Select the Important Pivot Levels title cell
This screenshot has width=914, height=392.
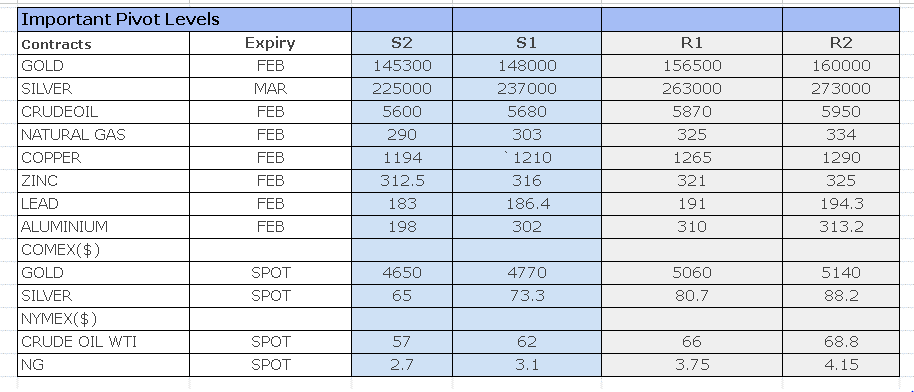point(184,20)
